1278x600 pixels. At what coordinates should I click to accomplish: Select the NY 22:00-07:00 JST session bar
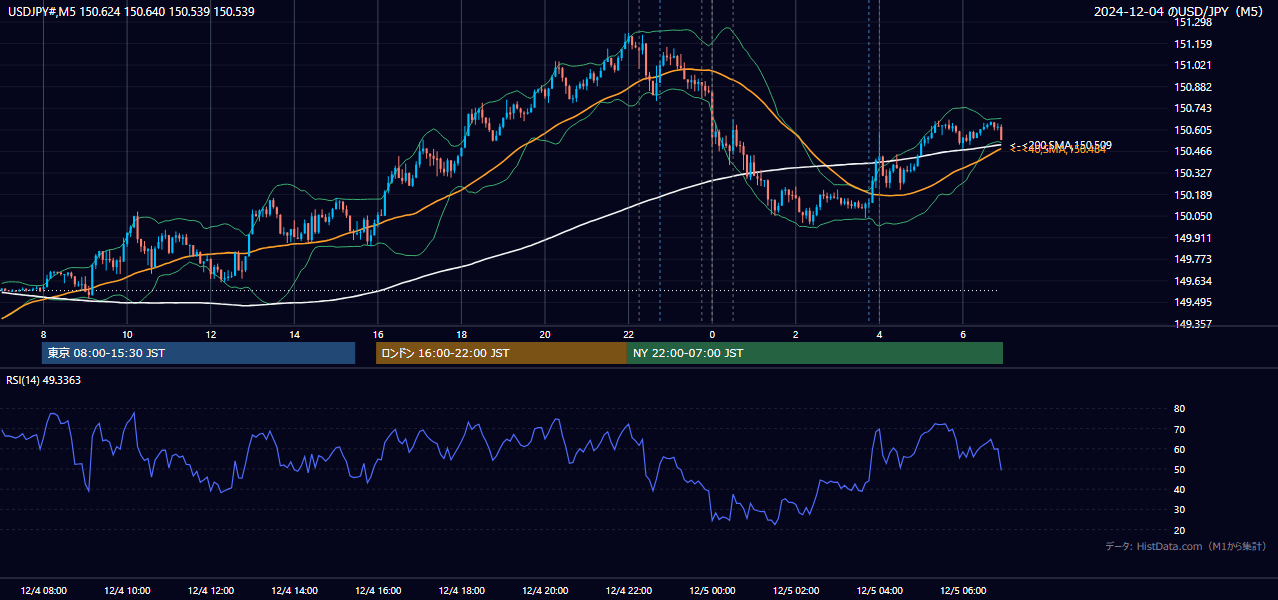pos(815,353)
